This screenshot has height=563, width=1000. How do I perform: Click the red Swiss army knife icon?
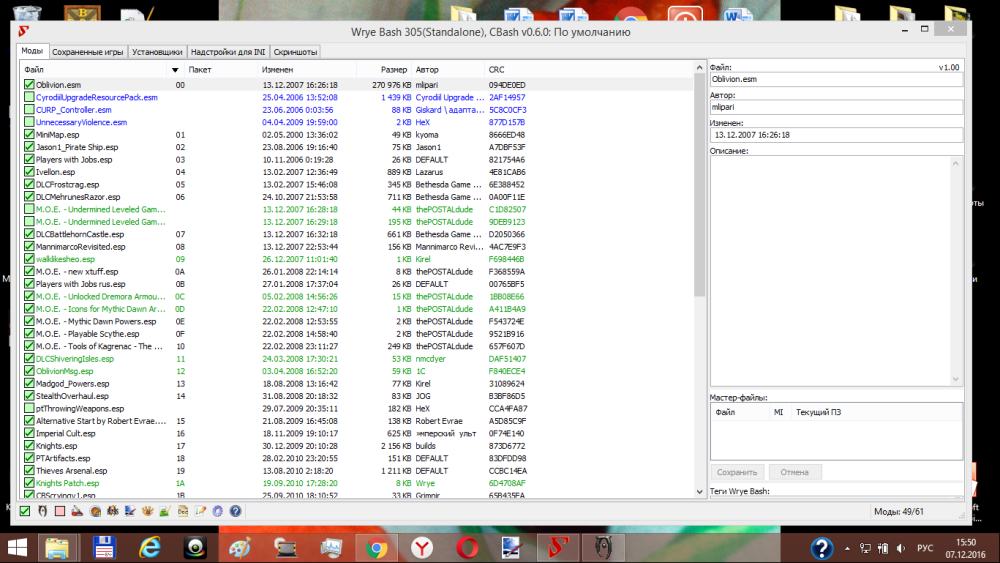pos(77,511)
